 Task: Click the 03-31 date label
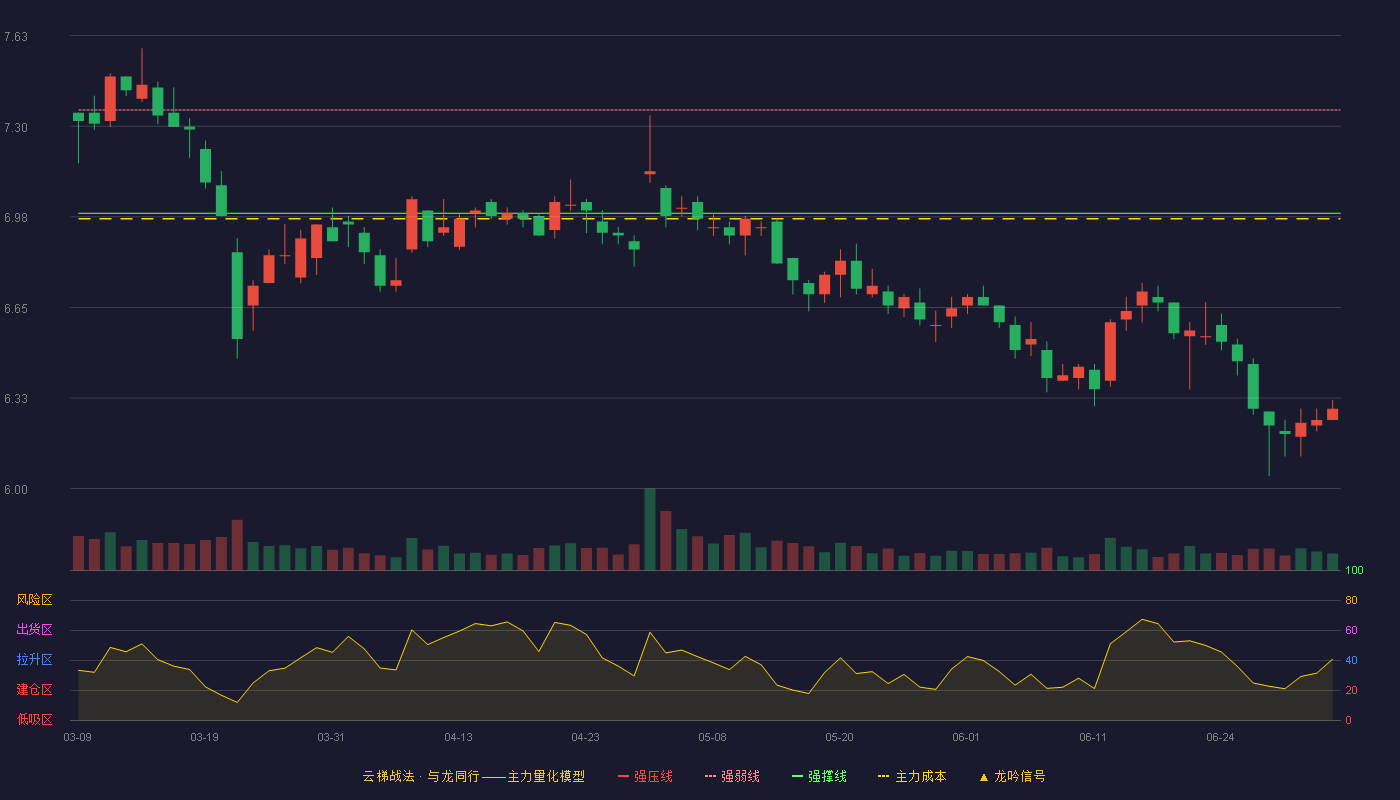pyautogui.click(x=331, y=737)
